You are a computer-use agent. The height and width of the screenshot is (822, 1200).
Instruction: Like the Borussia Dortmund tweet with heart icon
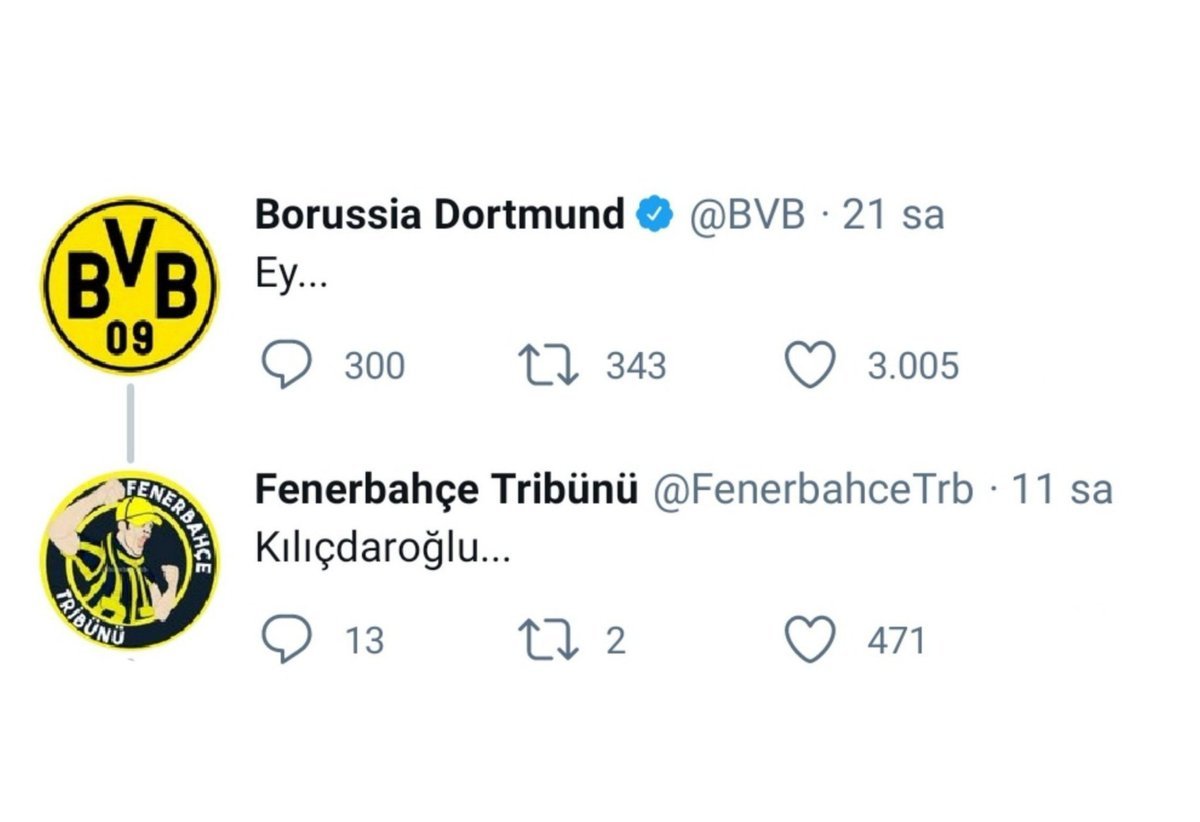pos(810,366)
